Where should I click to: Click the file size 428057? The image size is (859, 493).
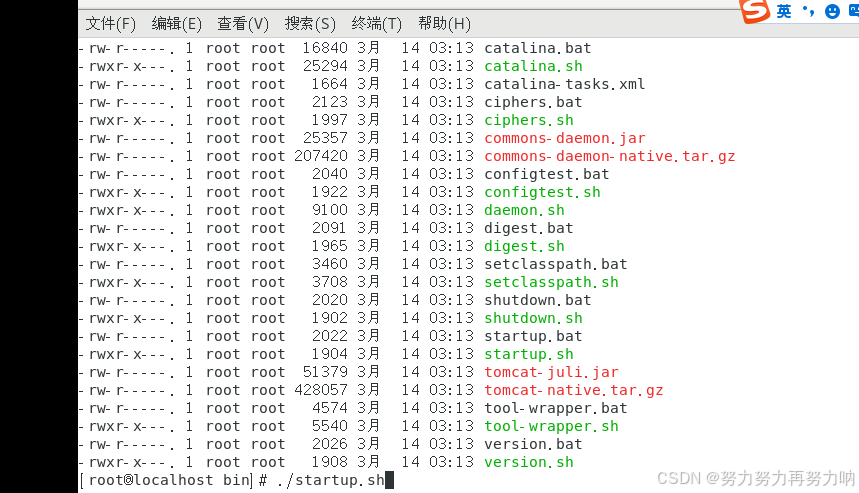coord(320,391)
